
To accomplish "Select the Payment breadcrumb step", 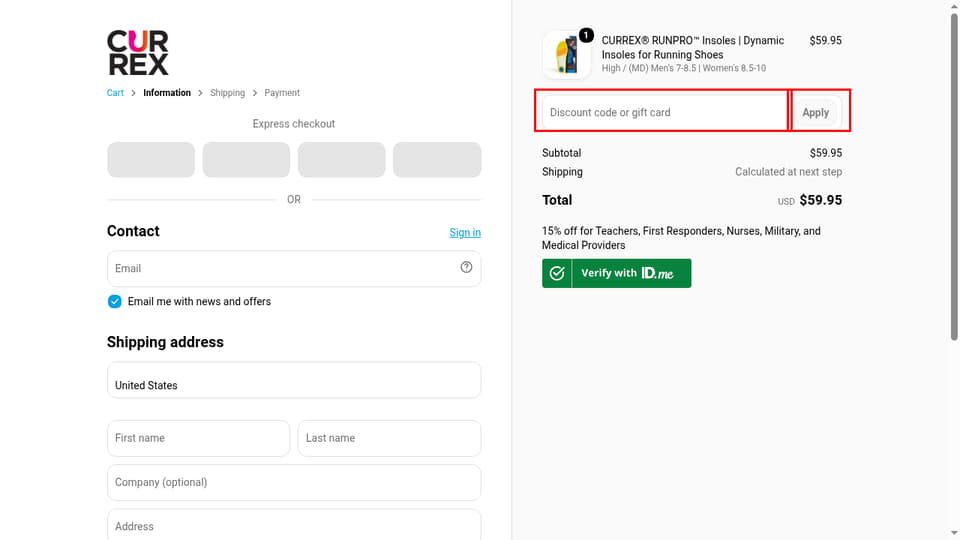I will click(282, 93).
